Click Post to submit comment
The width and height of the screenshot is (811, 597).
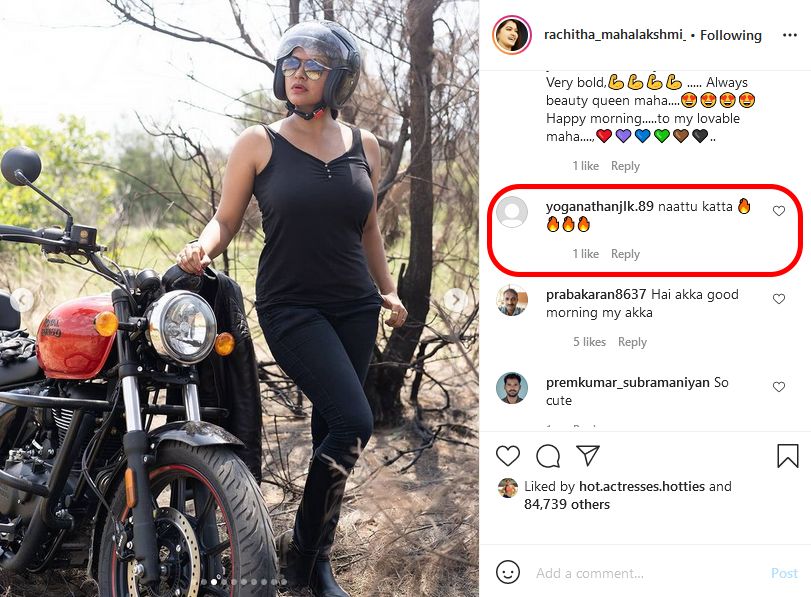click(784, 573)
